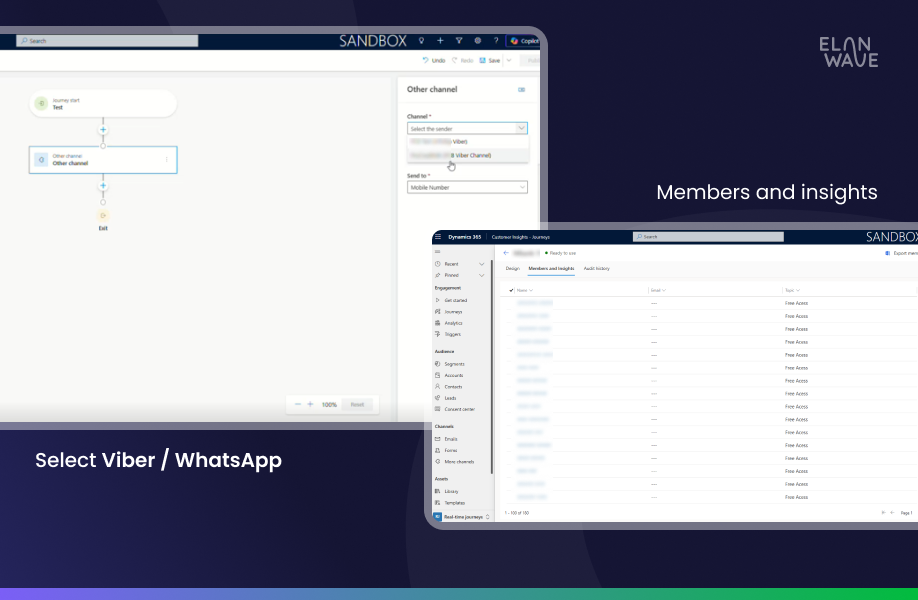Screen dimensions: 918x600
Task: Open Triggers in sidebar
Action: pyautogui.click(x=453, y=334)
